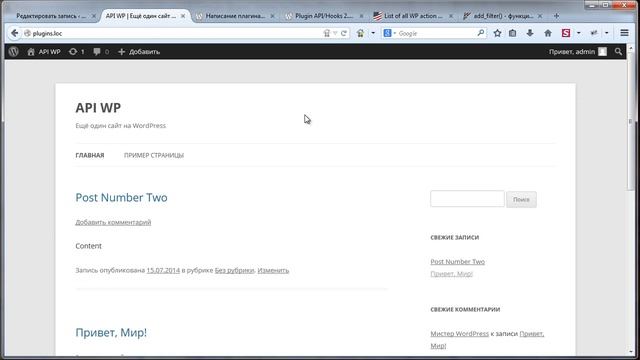The height and width of the screenshot is (360, 640).
Task: Reload the page with the refresh icon
Action: click(344, 33)
